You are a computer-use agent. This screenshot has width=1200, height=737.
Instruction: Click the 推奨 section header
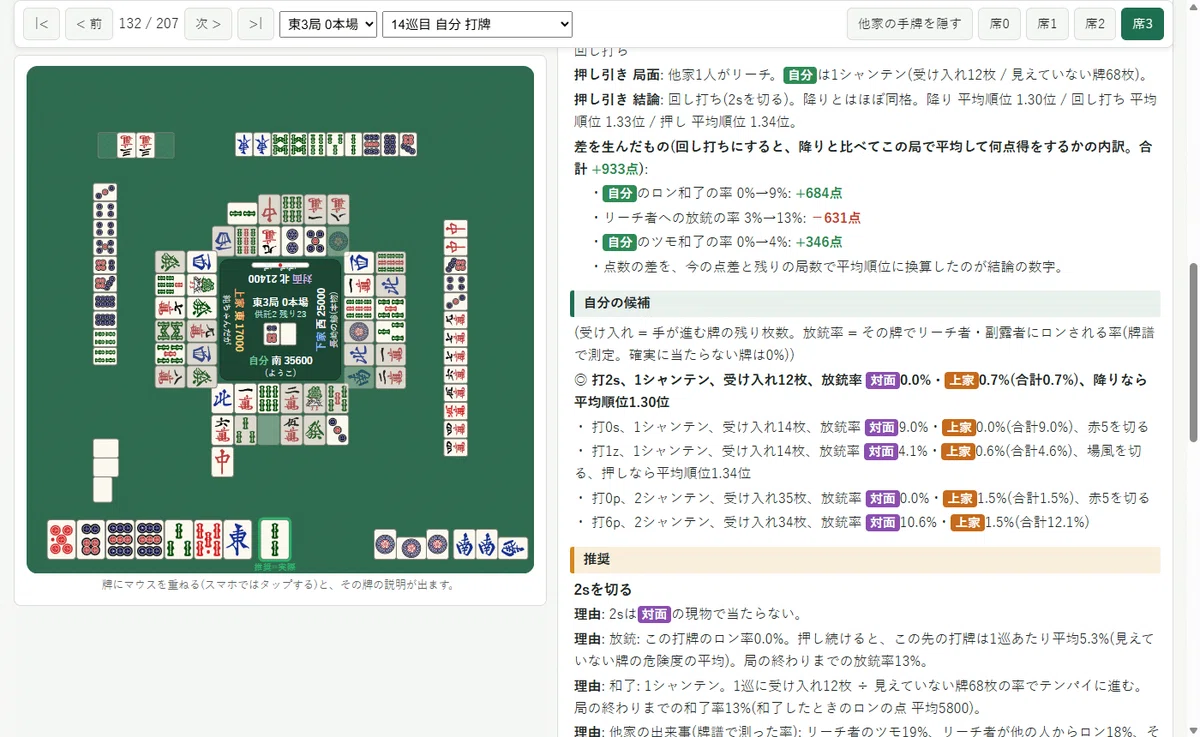click(x=865, y=559)
